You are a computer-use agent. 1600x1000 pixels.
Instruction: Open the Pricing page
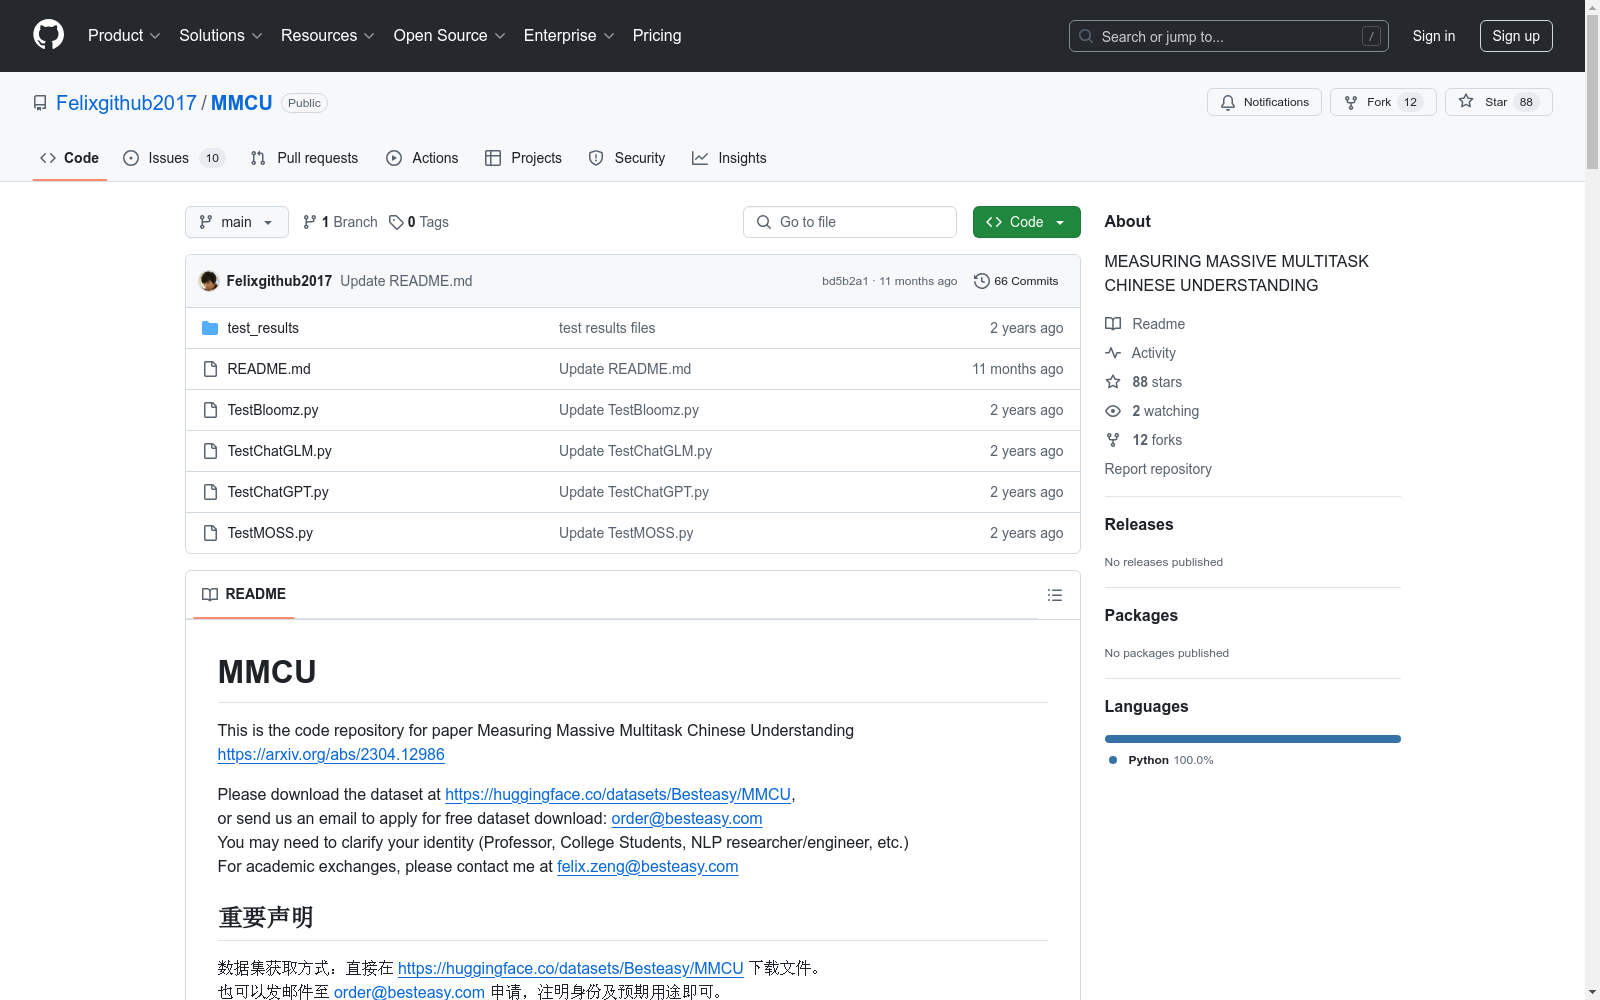(x=657, y=35)
